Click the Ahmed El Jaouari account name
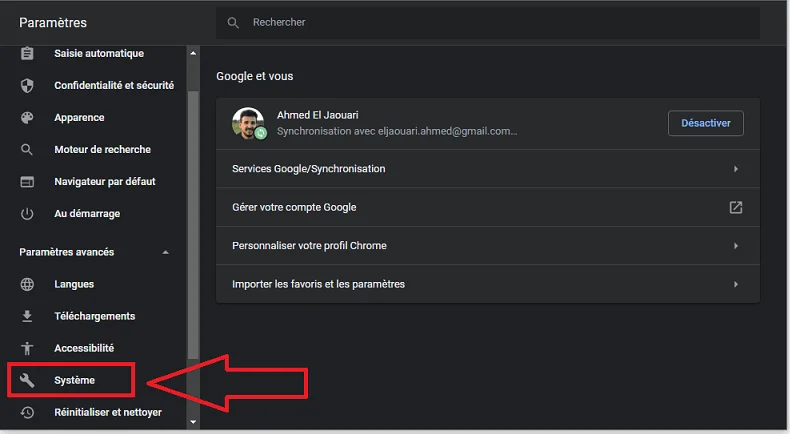Screen dimensions: 790x434 [317, 115]
